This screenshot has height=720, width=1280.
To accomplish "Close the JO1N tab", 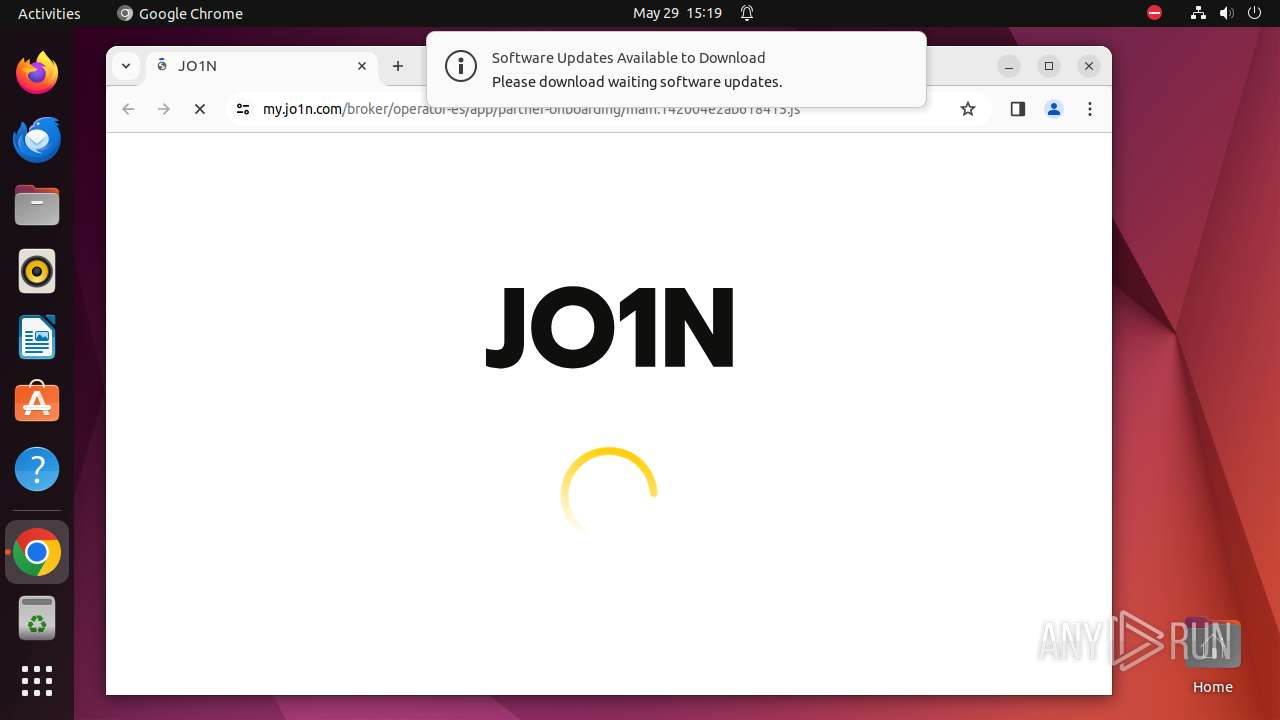I will 362,66.
